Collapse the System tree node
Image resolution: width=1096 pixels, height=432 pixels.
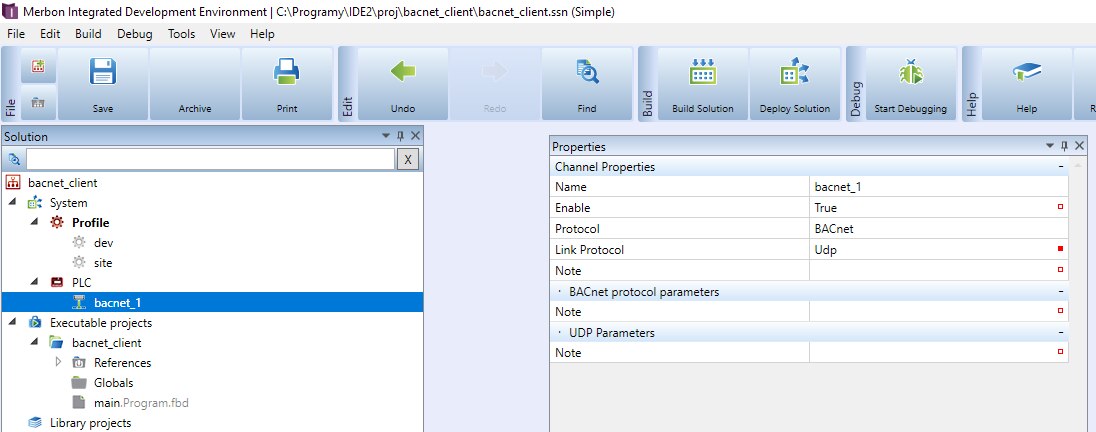click(13, 203)
